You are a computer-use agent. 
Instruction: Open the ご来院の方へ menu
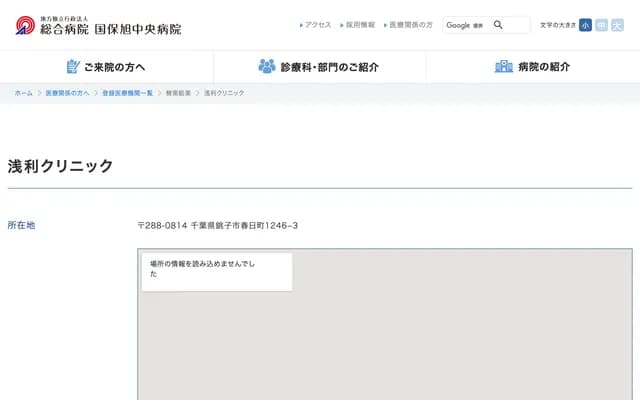coord(106,67)
